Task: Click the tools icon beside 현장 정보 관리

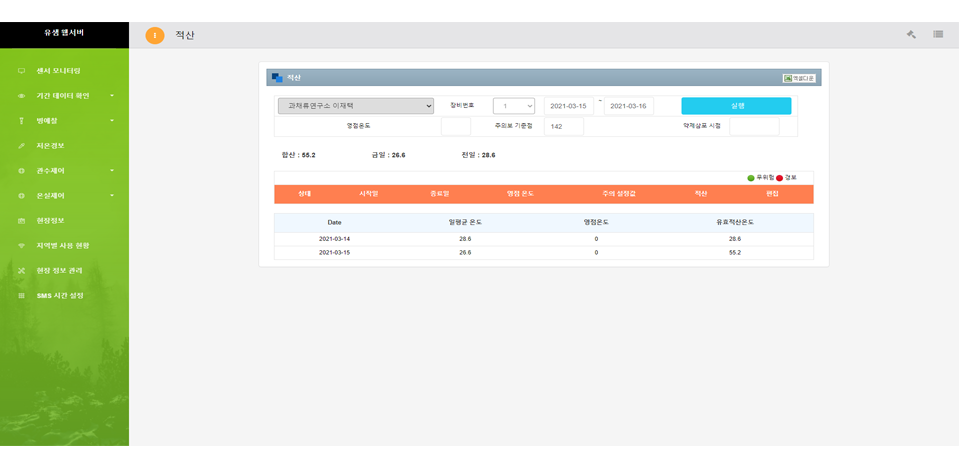Action: pyautogui.click(x=21, y=270)
